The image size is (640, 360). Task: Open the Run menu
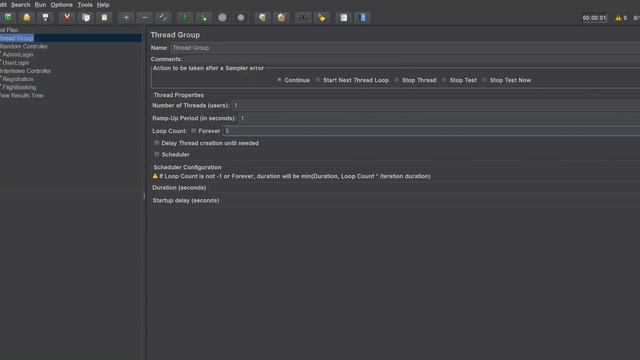point(40,5)
